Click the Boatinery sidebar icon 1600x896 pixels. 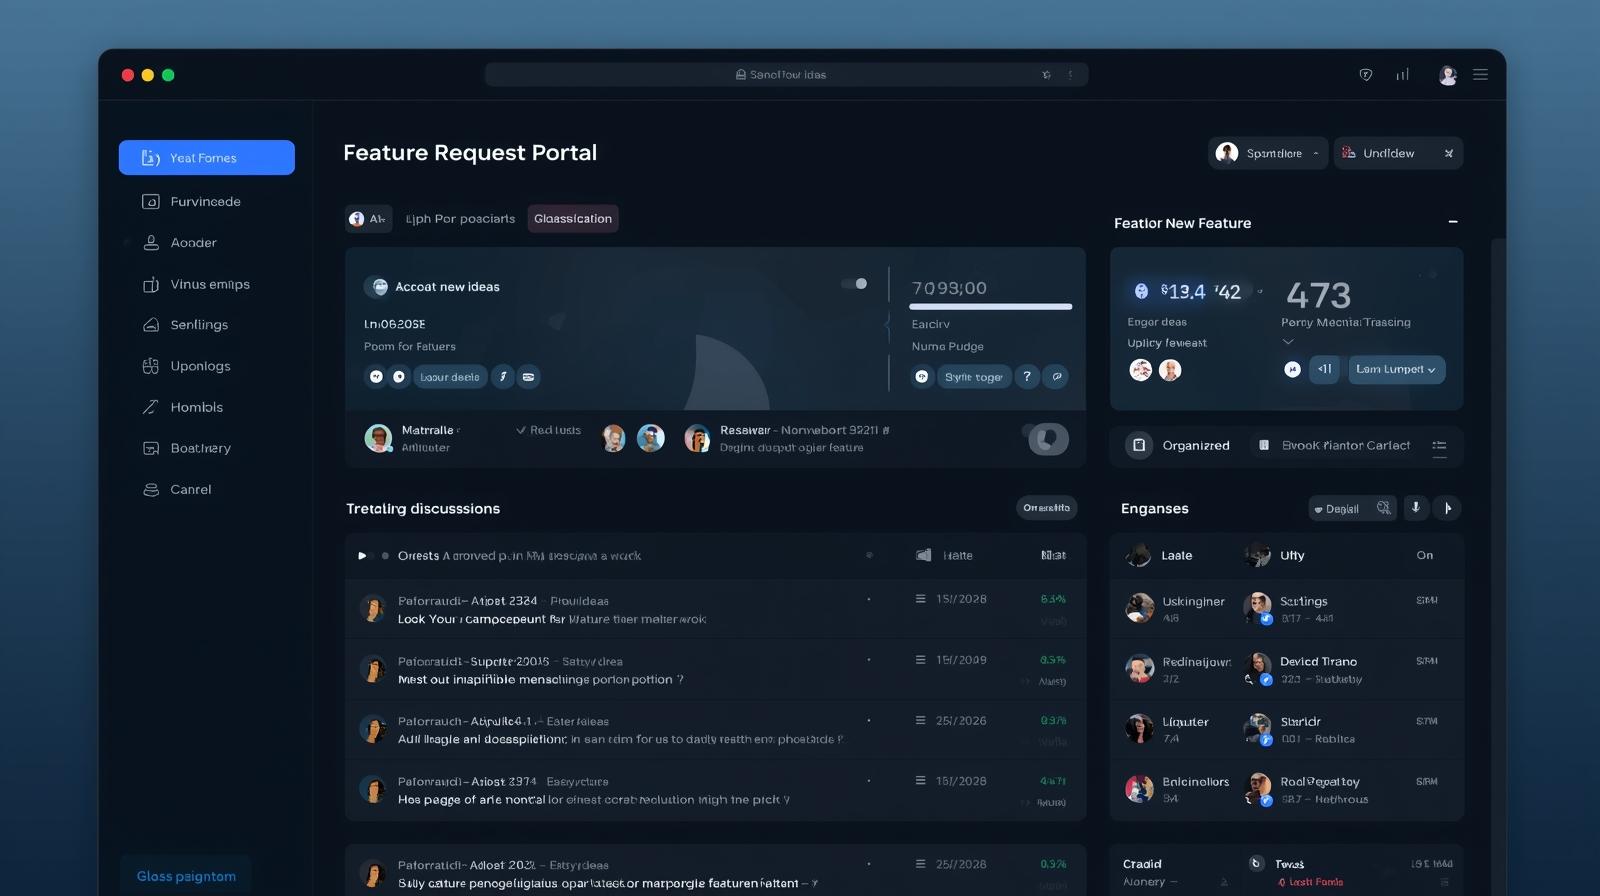(151, 448)
